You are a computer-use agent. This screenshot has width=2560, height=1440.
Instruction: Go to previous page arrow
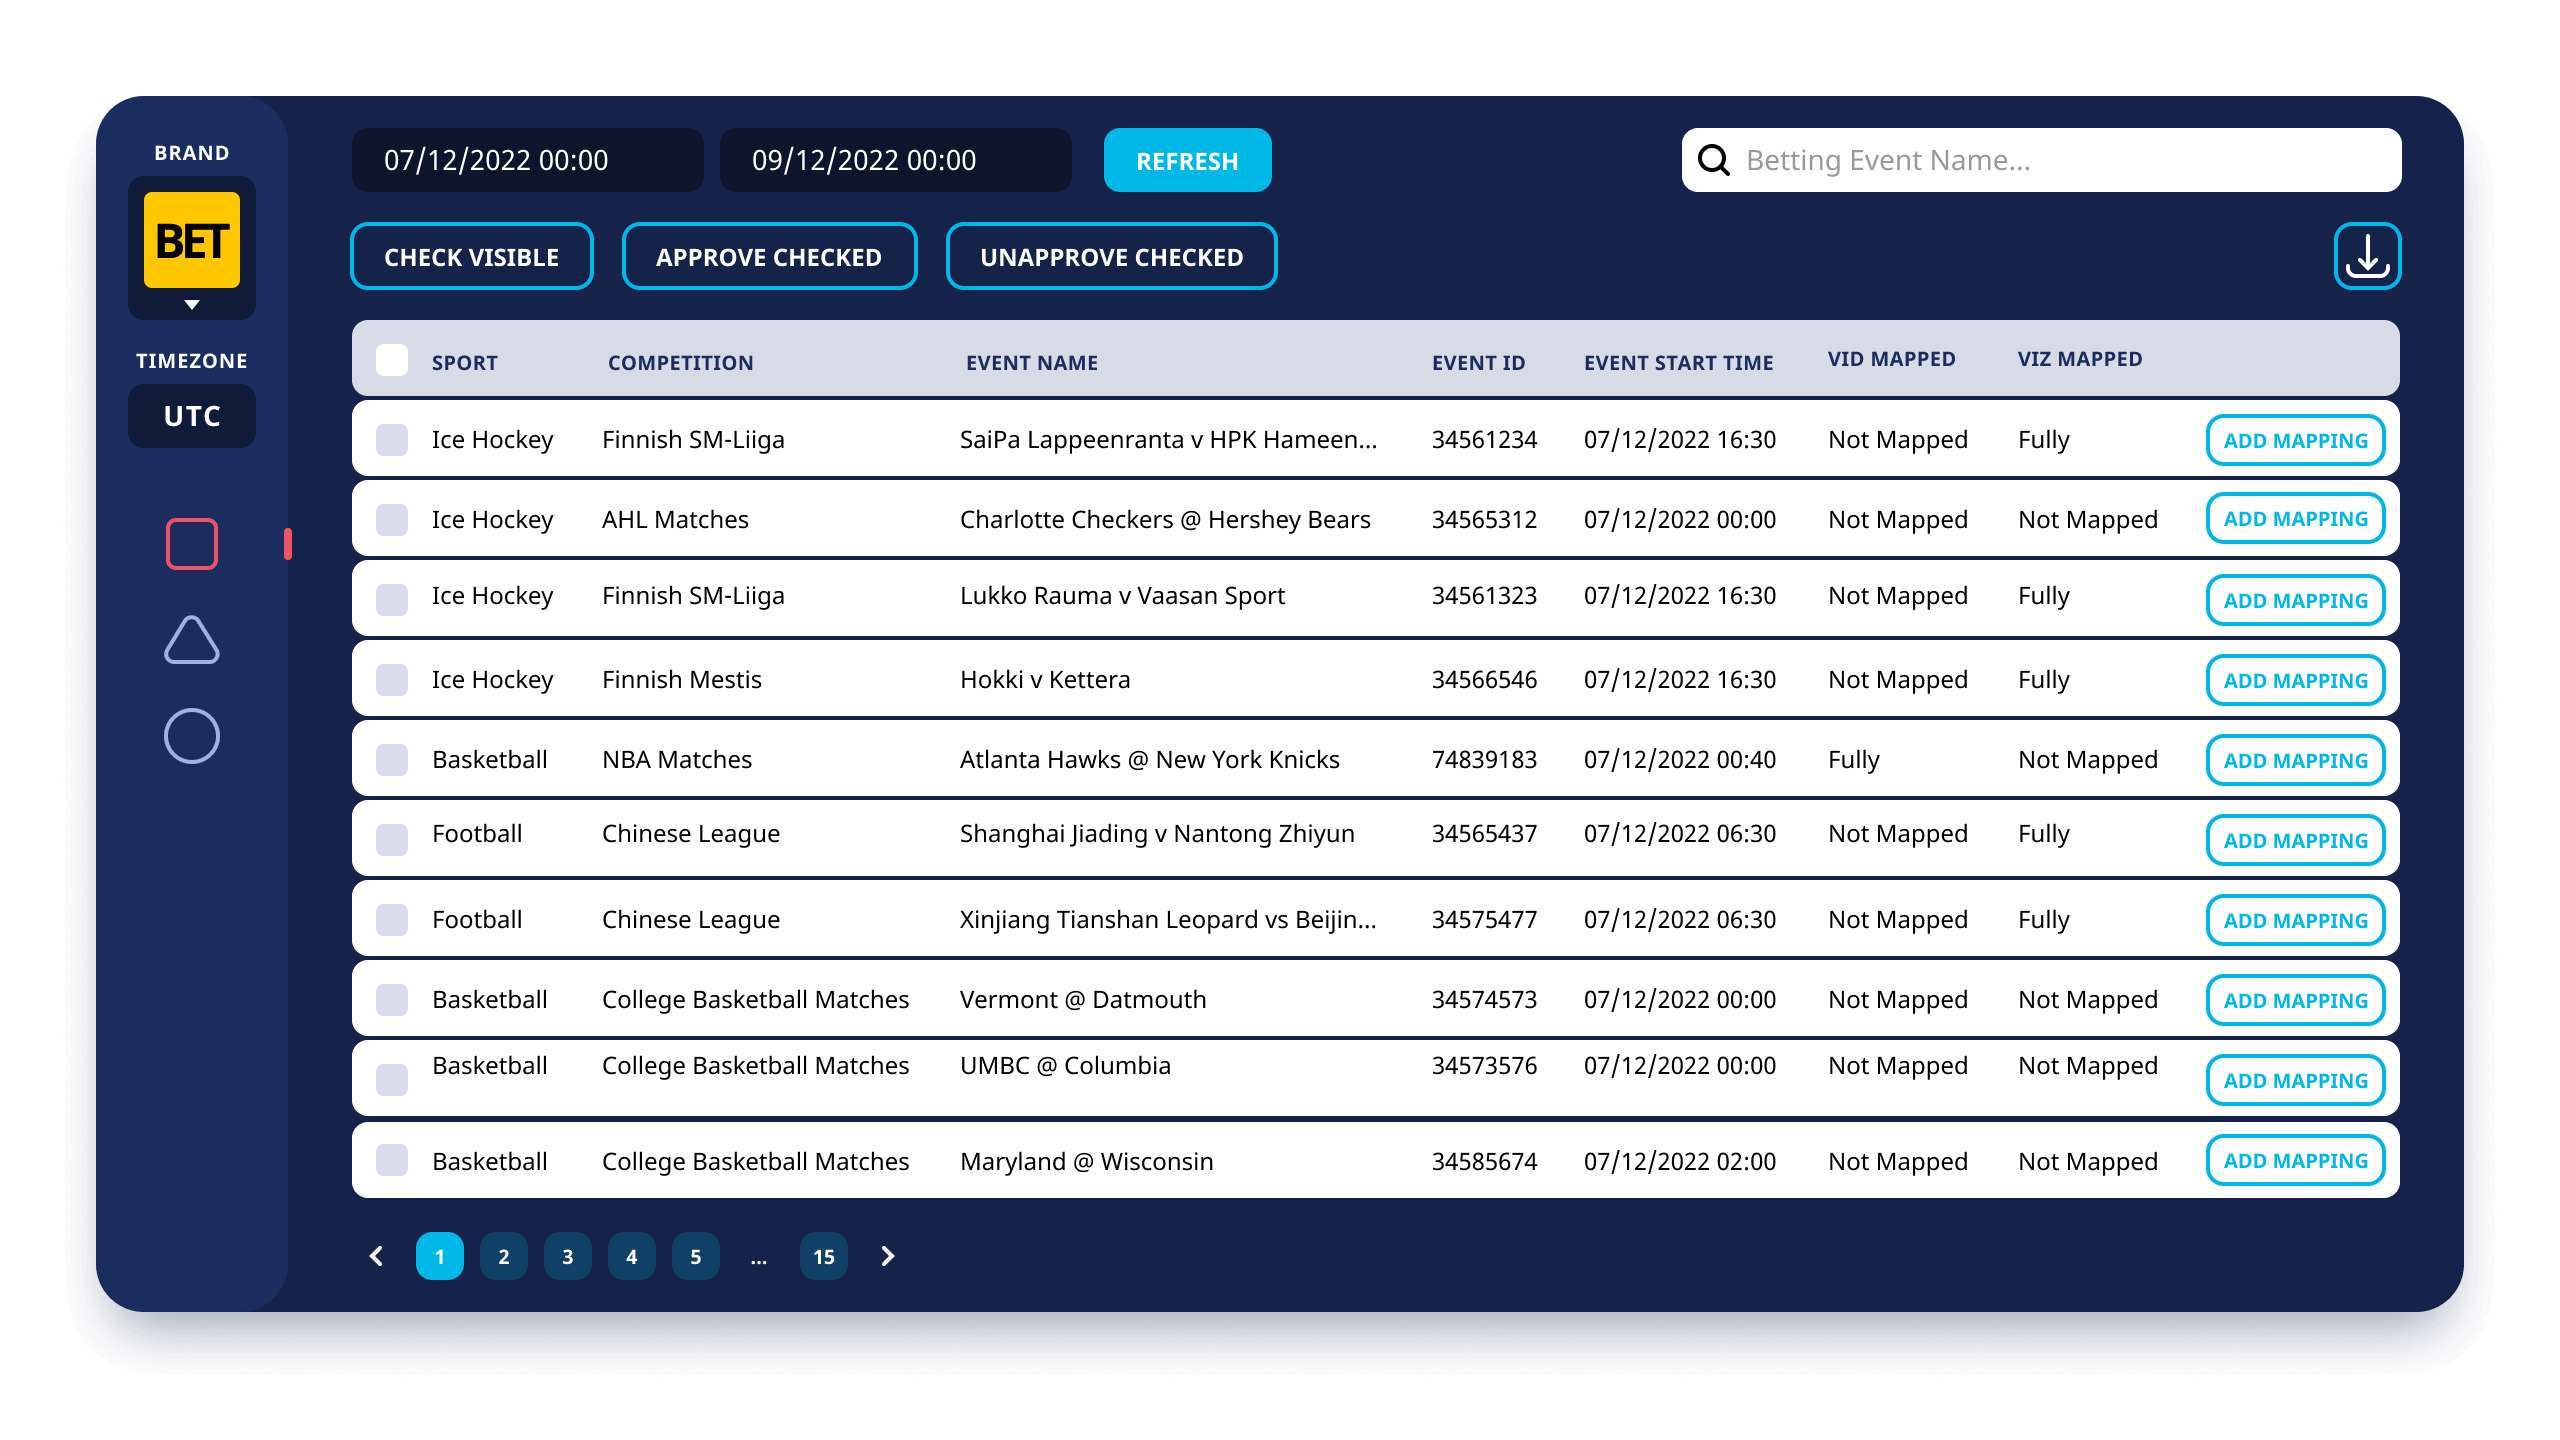376,1256
